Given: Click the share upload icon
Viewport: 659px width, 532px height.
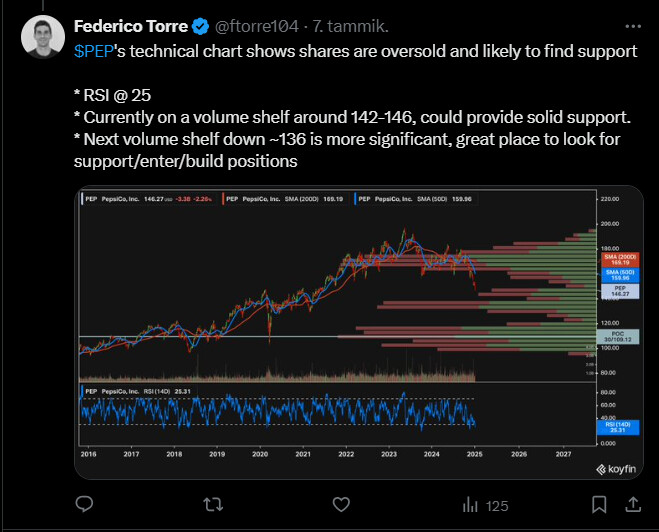Looking at the screenshot, I should tap(633, 504).
